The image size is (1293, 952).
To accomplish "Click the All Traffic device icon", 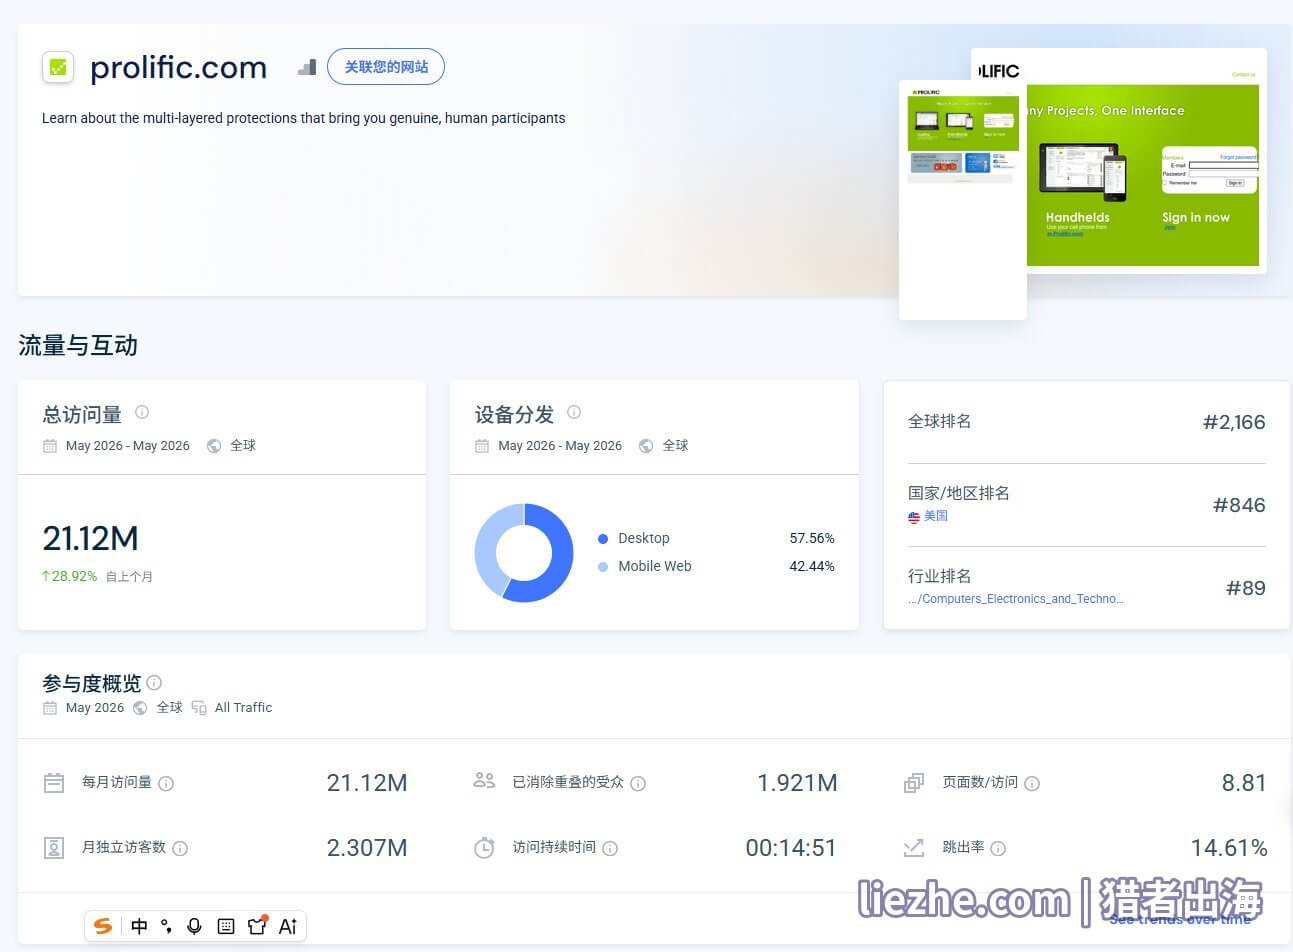I will 199,708.
